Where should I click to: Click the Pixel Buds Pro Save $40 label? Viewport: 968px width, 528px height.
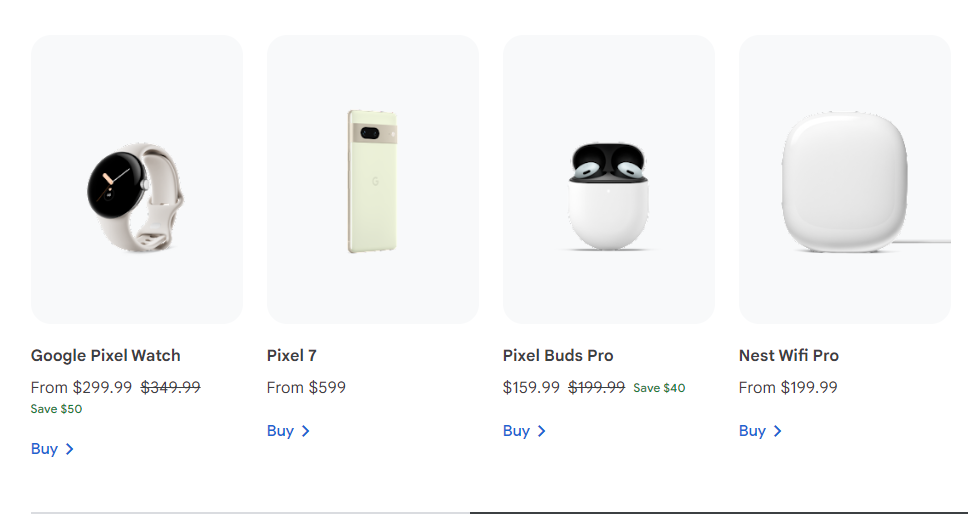click(x=659, y=388)
